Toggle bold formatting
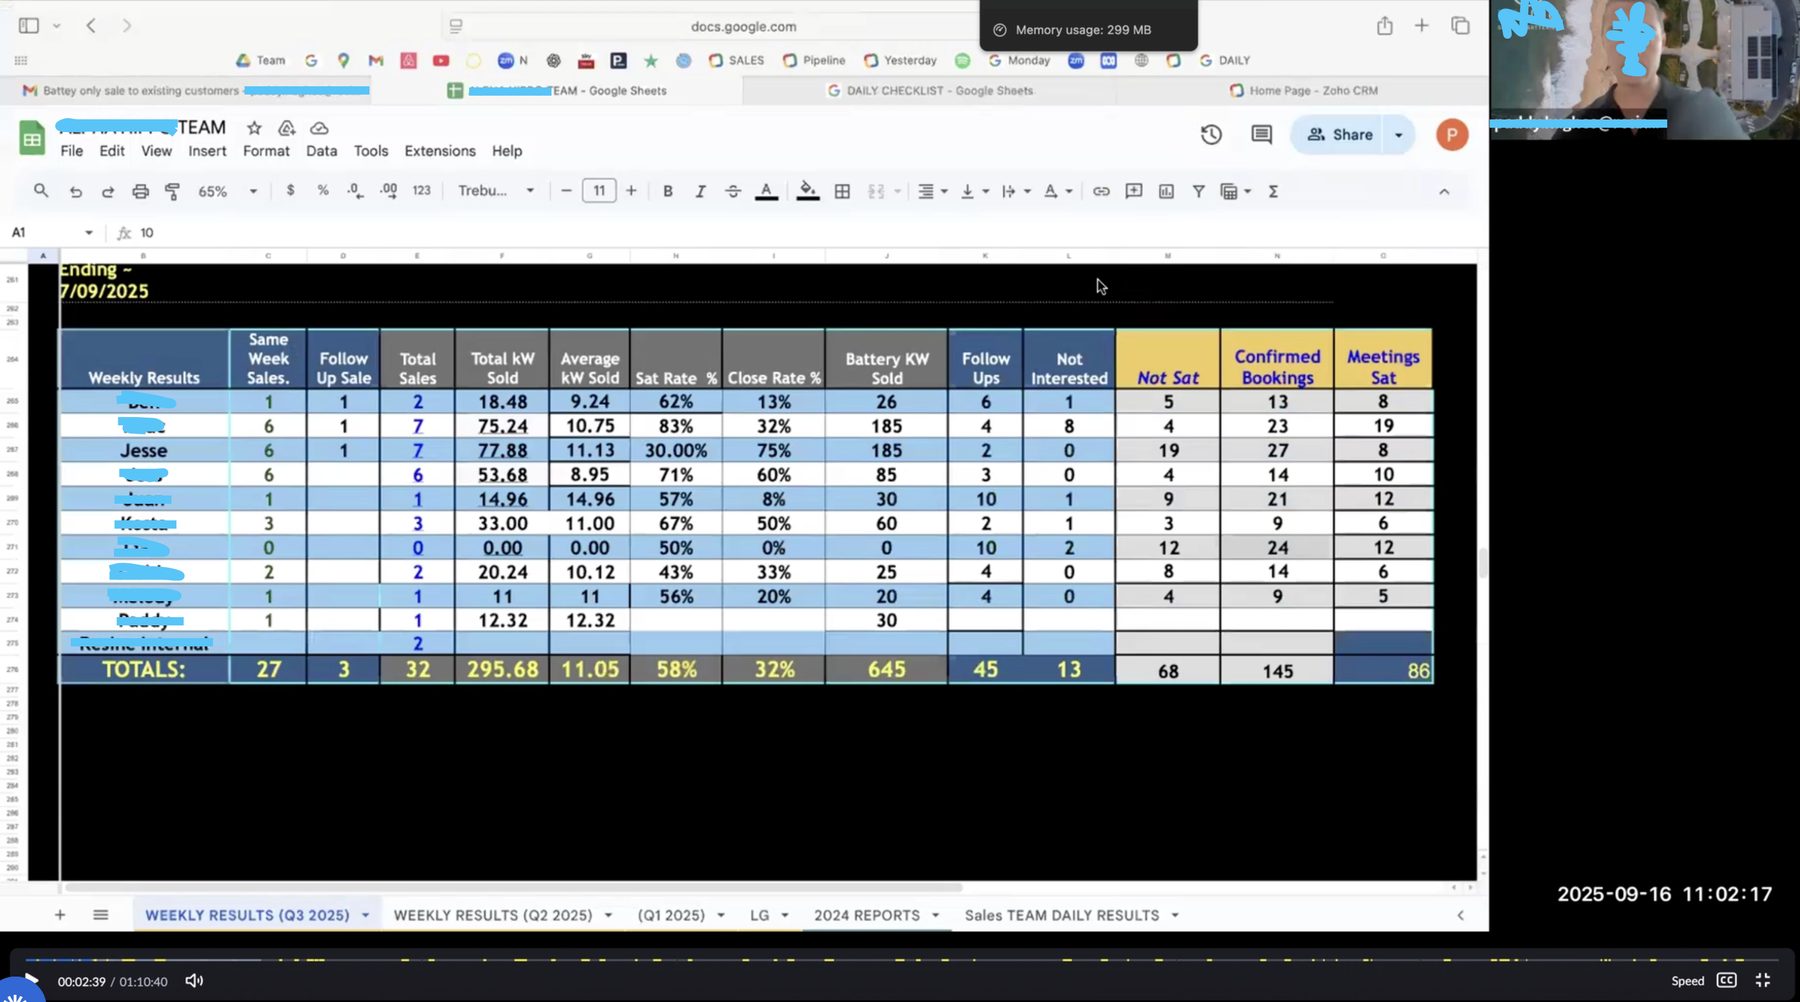This screenshot has width=1800, height=1002. tap(668, 191)
